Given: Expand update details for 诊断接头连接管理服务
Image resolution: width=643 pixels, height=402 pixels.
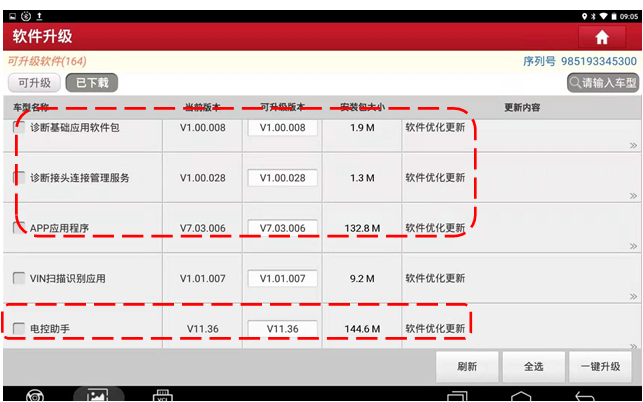Looking at the screenshot, I should pyautogui.click(x=633, y=196).
